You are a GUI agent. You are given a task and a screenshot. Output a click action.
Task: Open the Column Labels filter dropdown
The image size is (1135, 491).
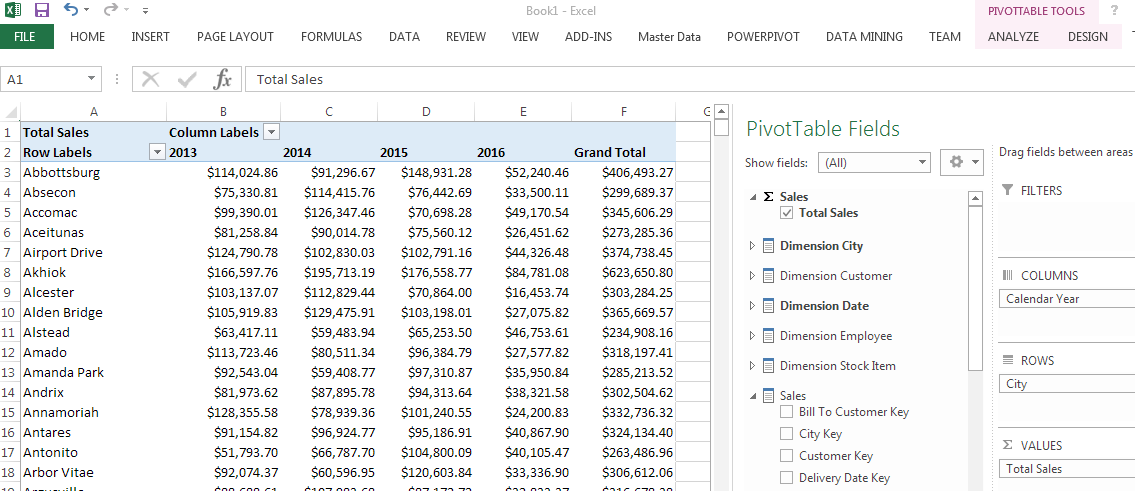point(271,132)
